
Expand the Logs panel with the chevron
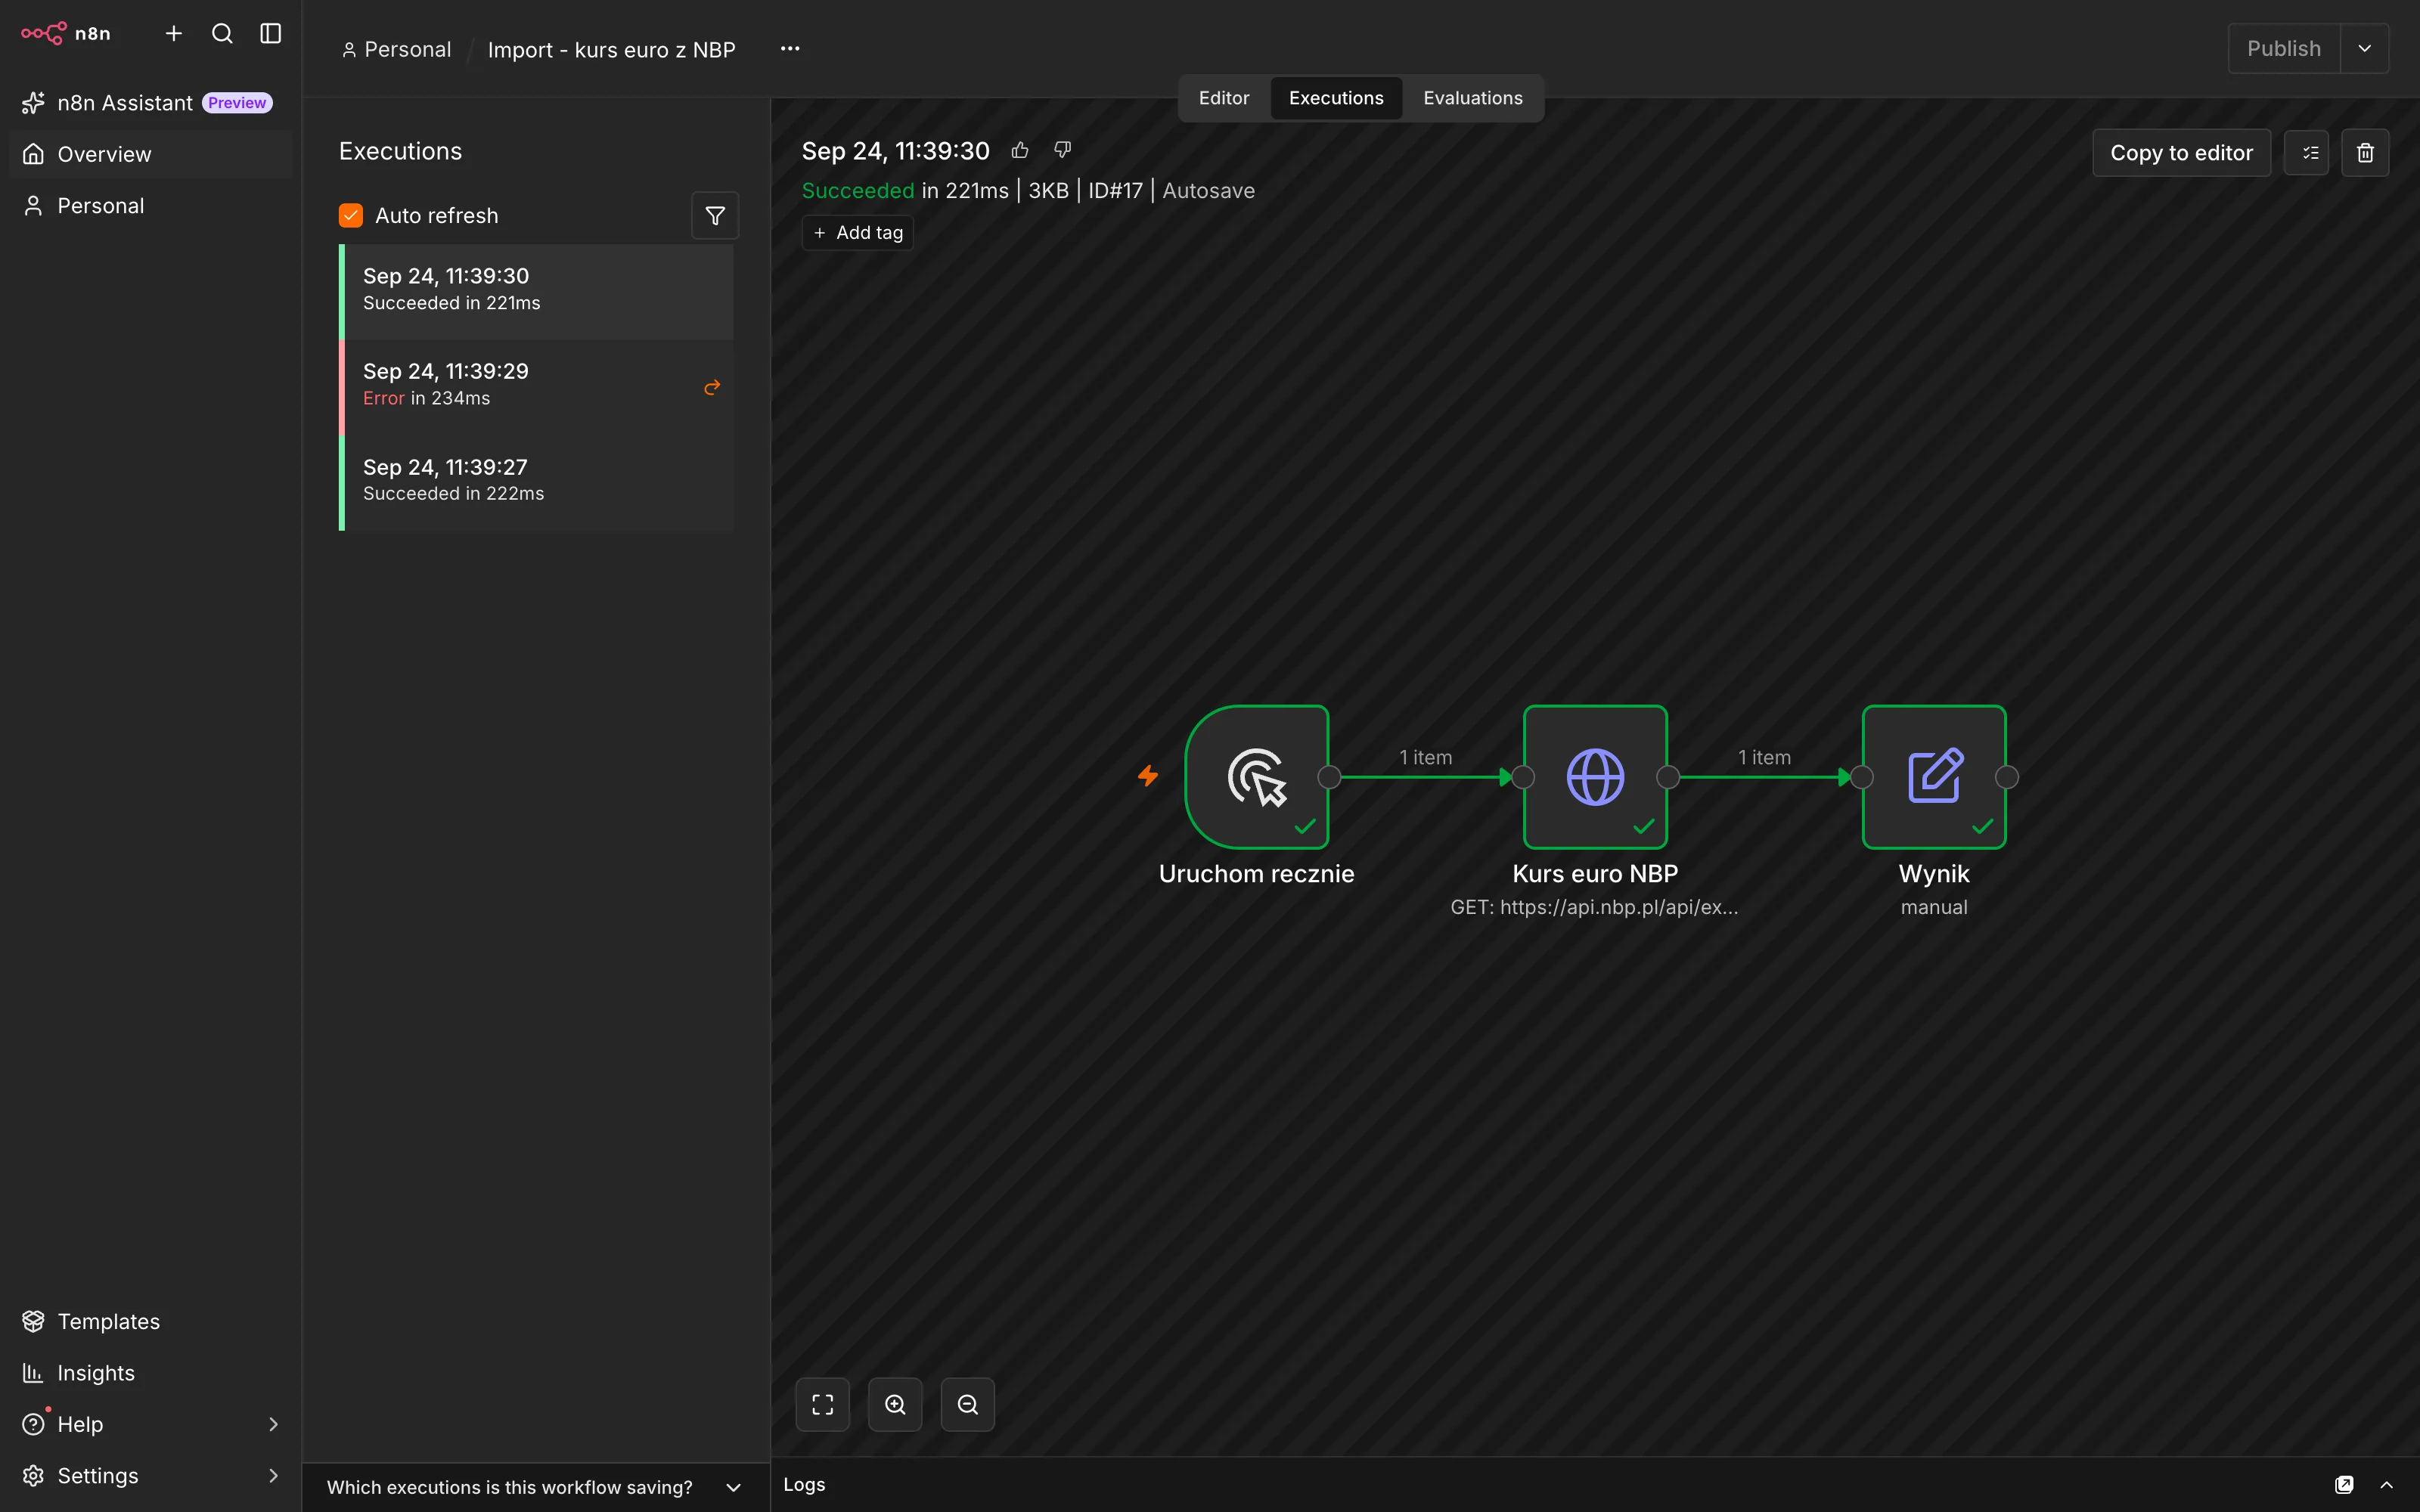pos(2387,1485)
